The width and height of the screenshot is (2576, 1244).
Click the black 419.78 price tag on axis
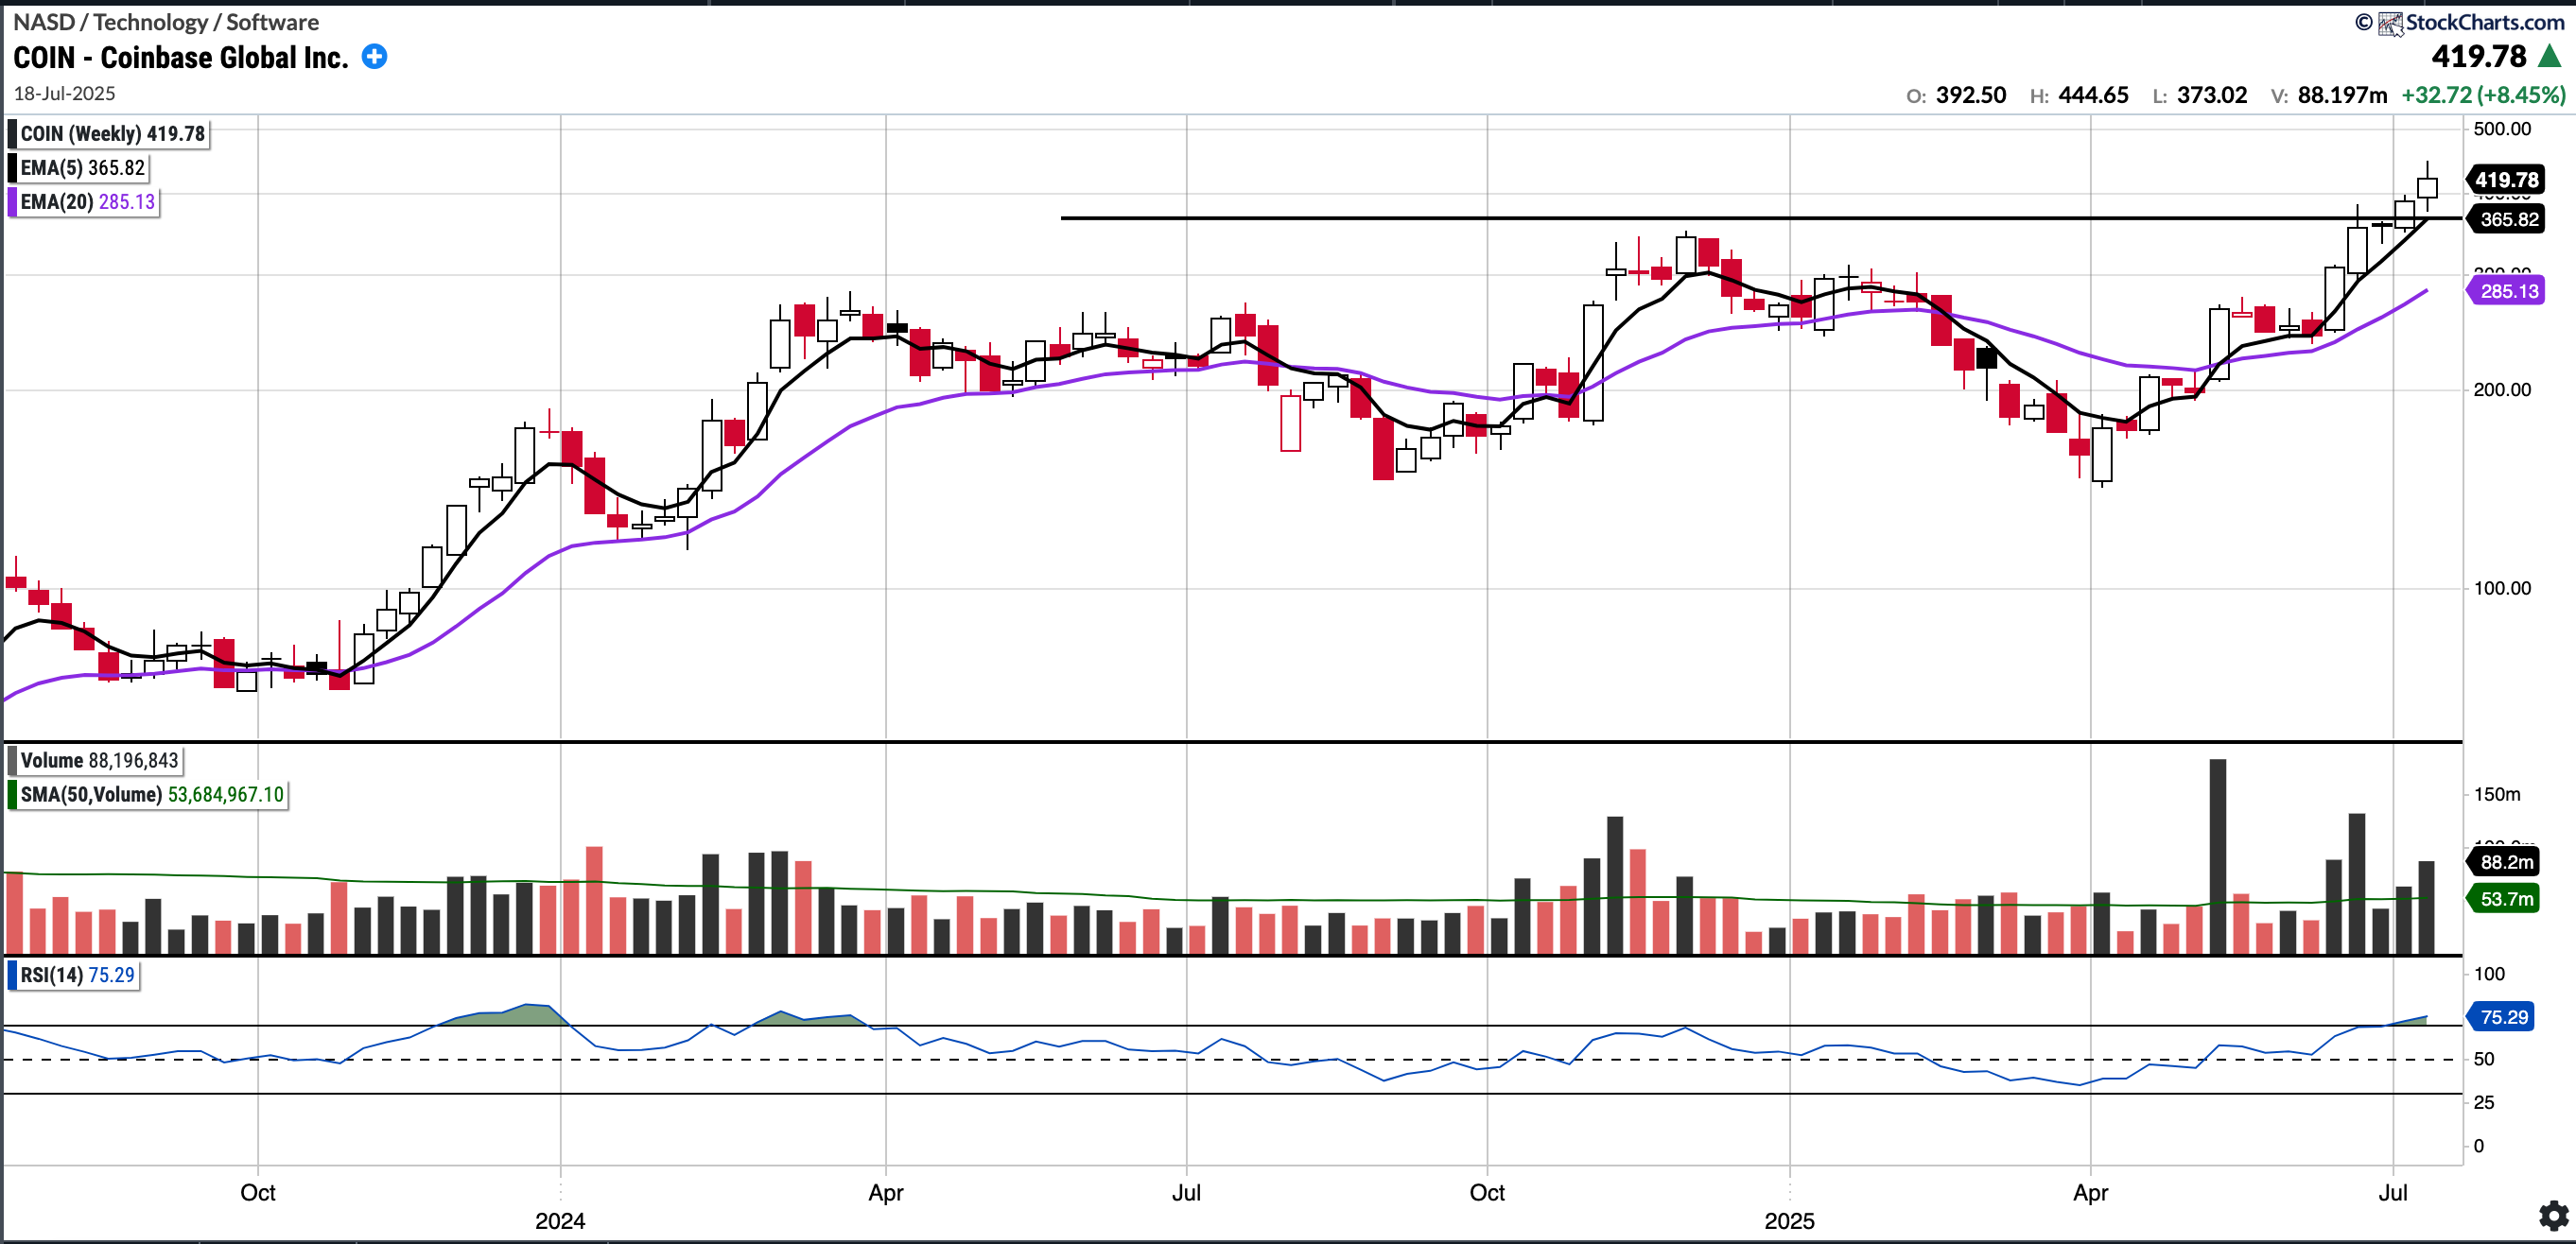(2505, 180)
